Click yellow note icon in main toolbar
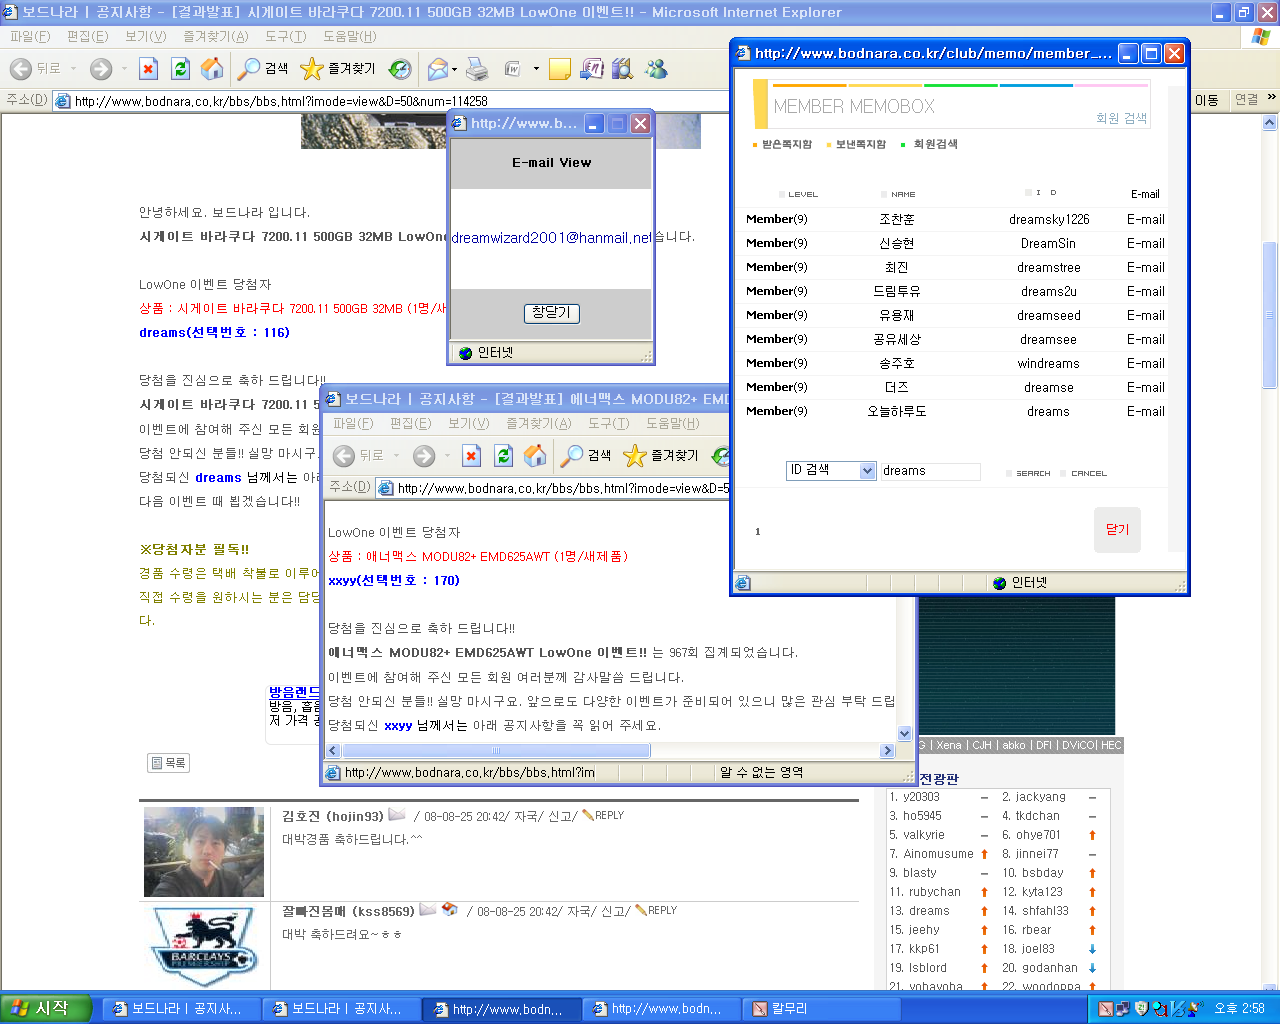1280x1024 pixels. click(560, 69)
